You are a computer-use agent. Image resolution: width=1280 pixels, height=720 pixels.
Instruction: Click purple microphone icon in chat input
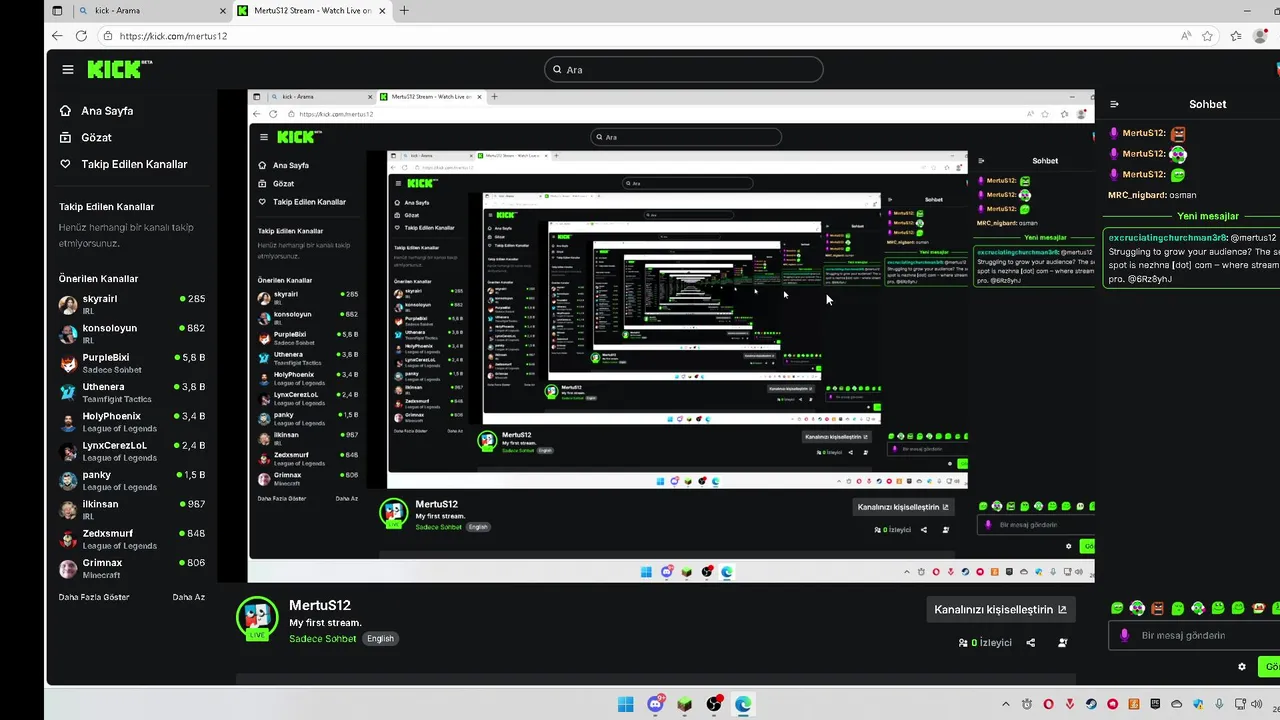1124,635
